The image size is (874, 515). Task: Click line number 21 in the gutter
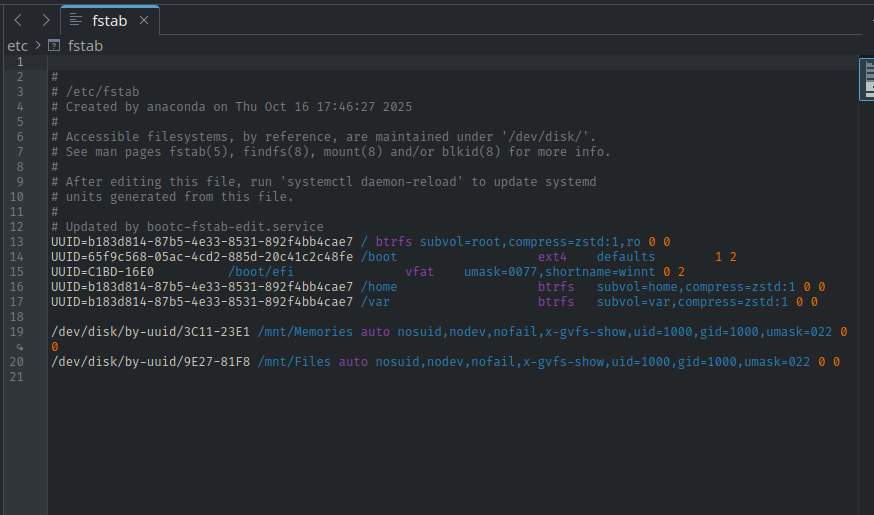pos(17,377)
